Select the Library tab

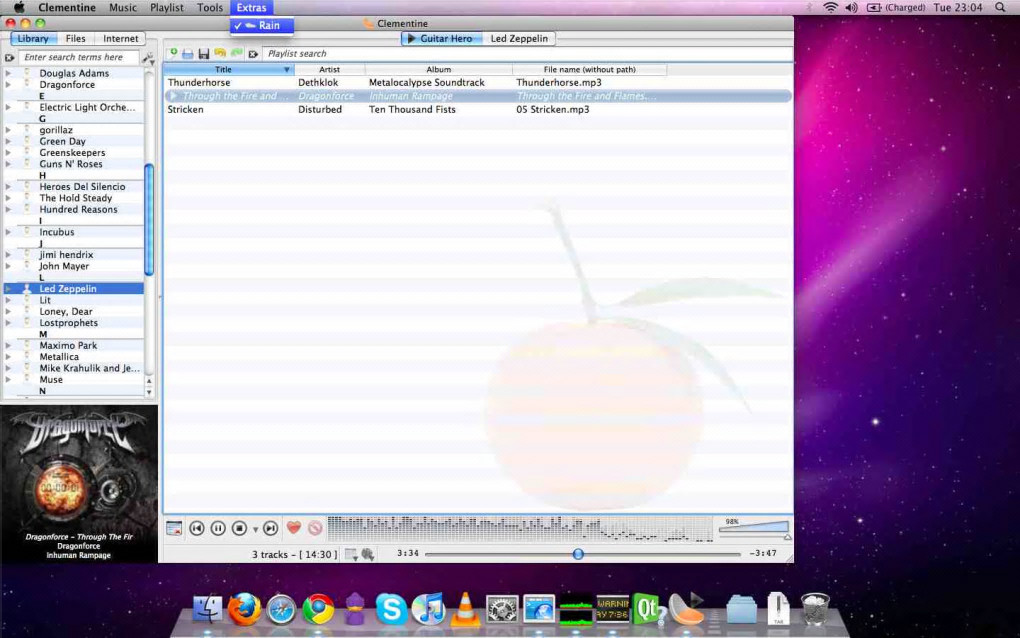(33, 38)
